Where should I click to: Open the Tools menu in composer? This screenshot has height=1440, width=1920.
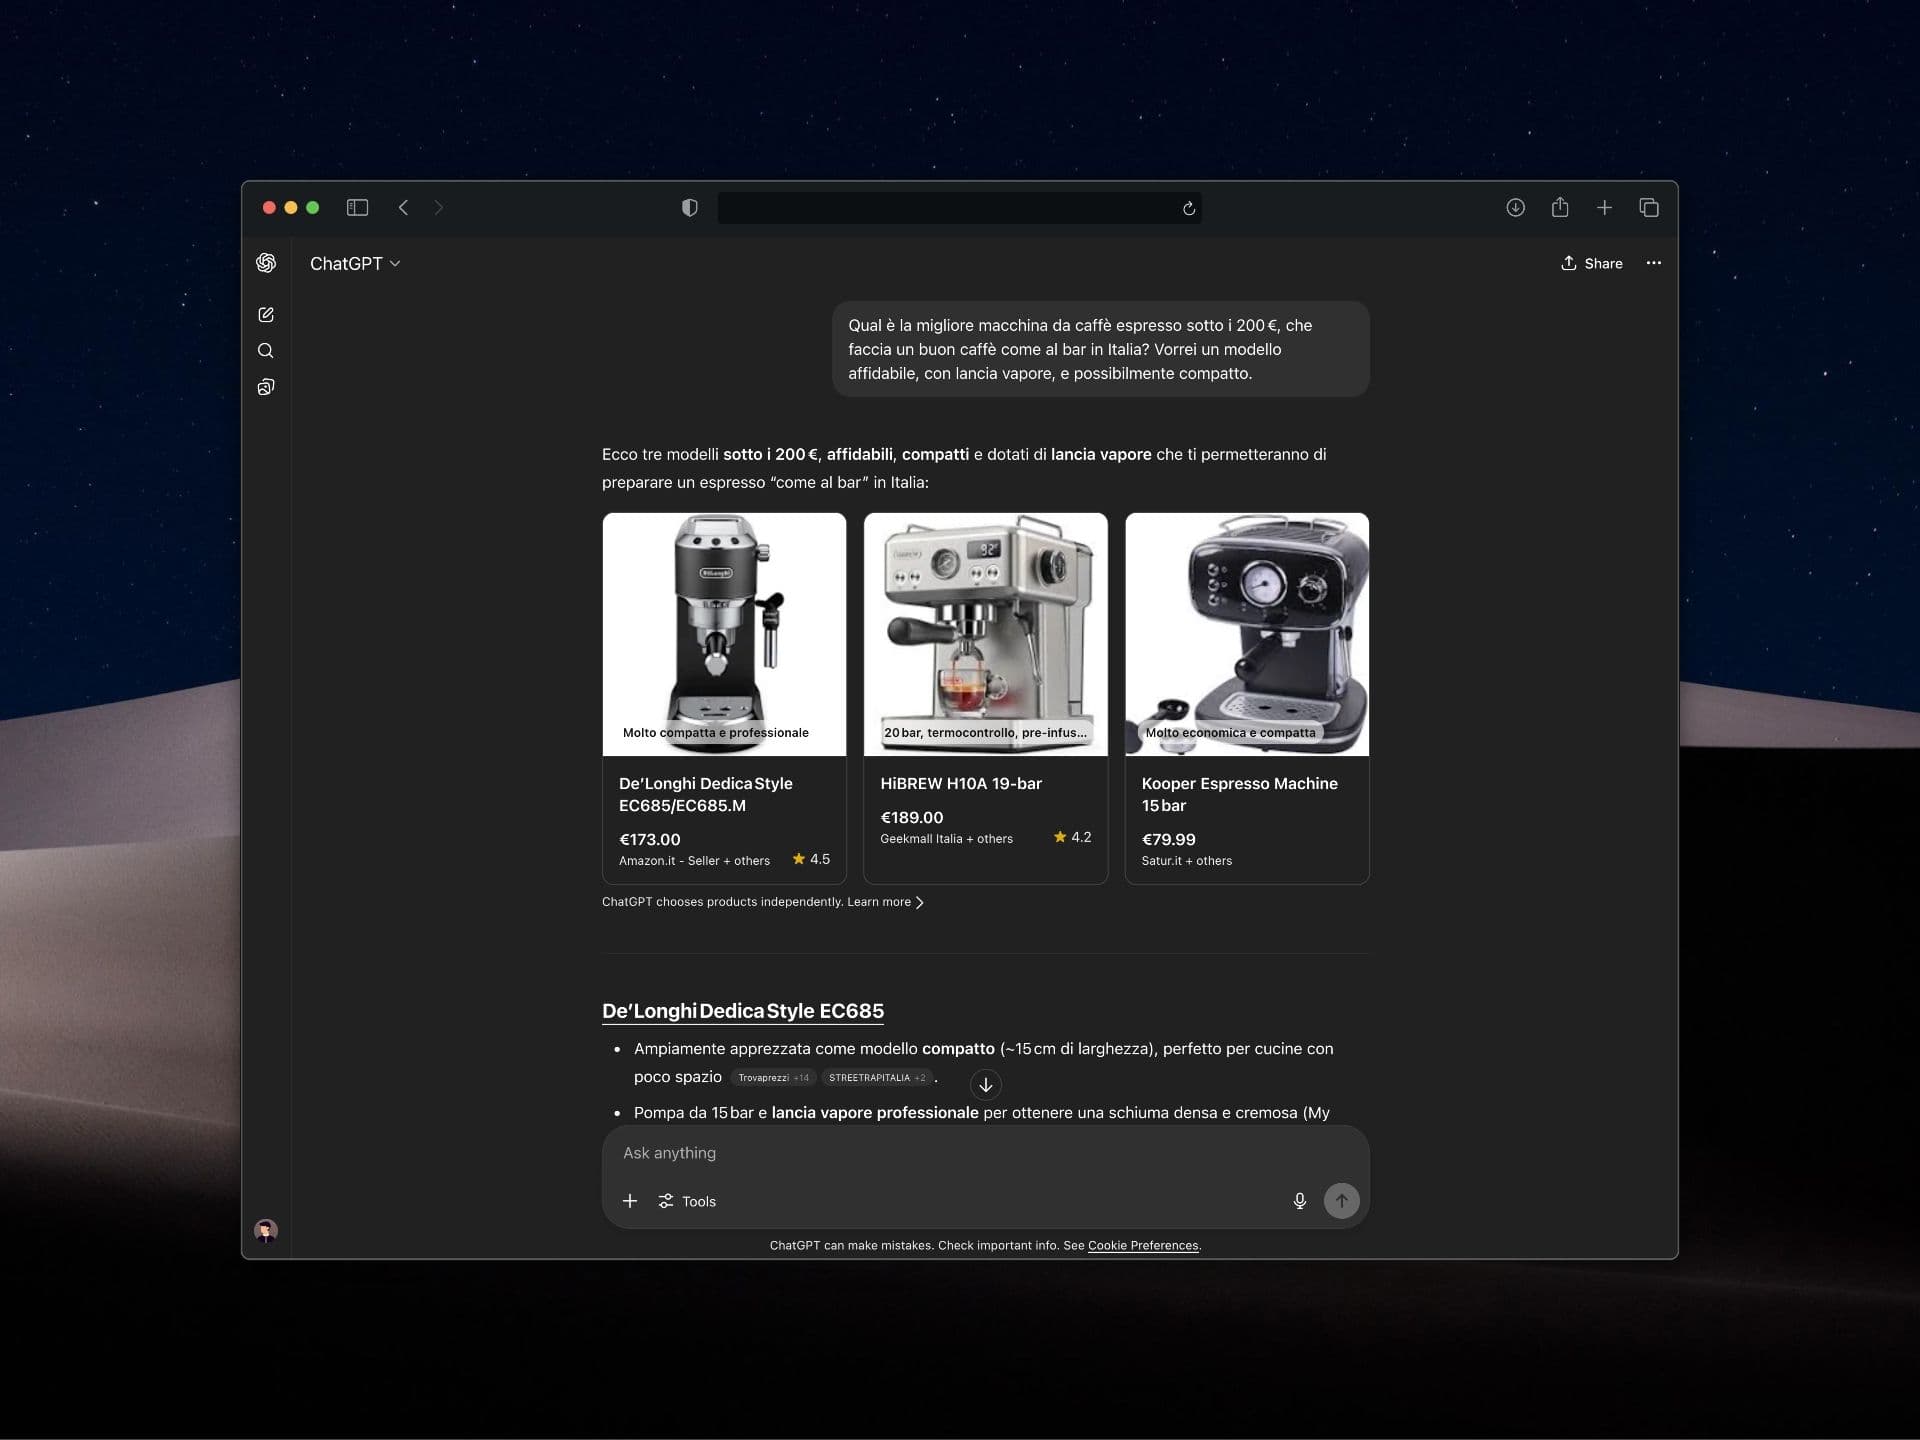[687, 1201]
